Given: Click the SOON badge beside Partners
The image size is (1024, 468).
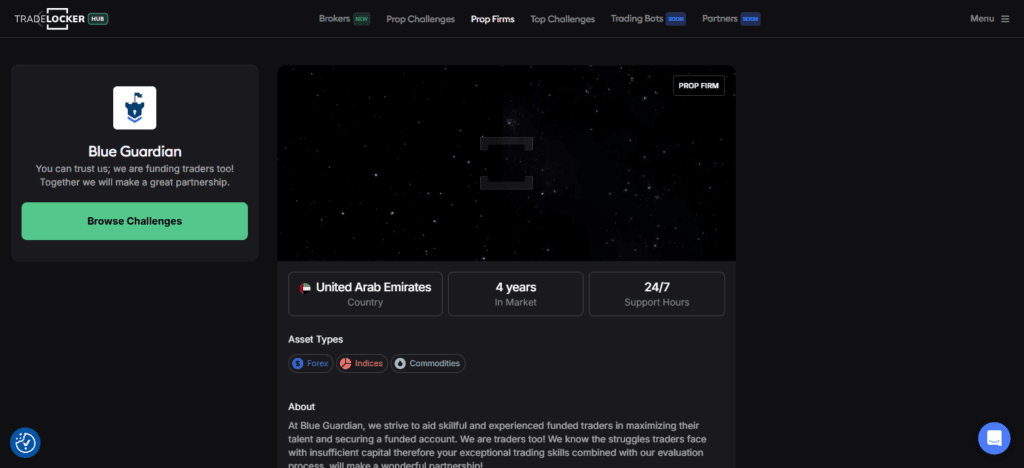Looking at the screenshot, I should (x=750, y=19).
